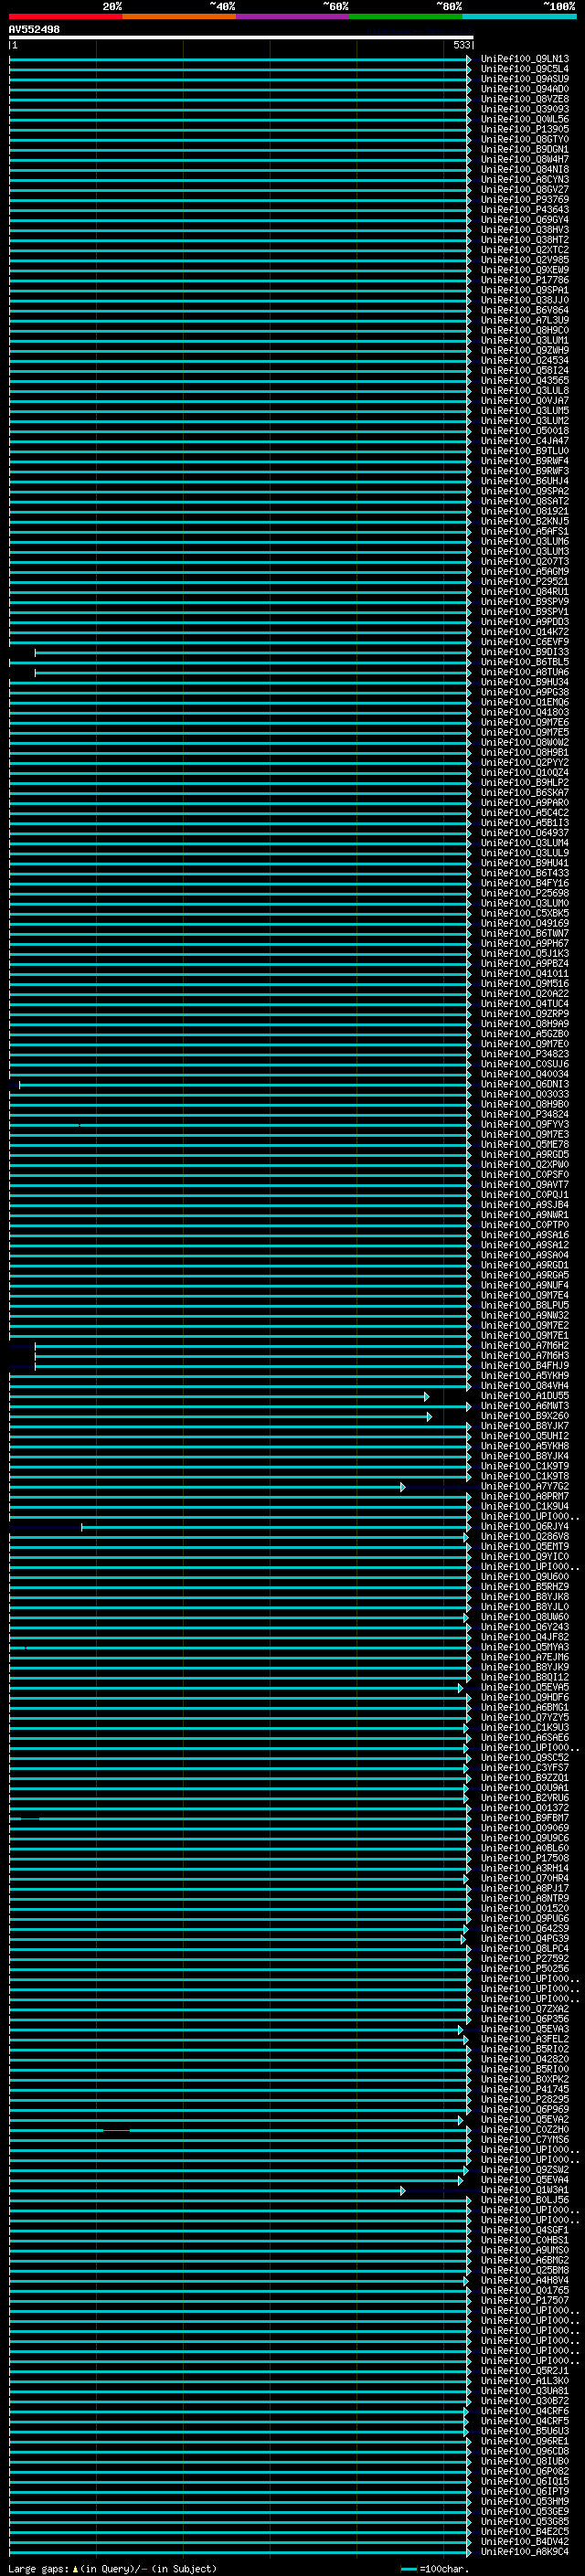This screenshot has width=585, height=2576.
Task: Click the UniRef100_Q41011 label
Action: coord(525,973)
